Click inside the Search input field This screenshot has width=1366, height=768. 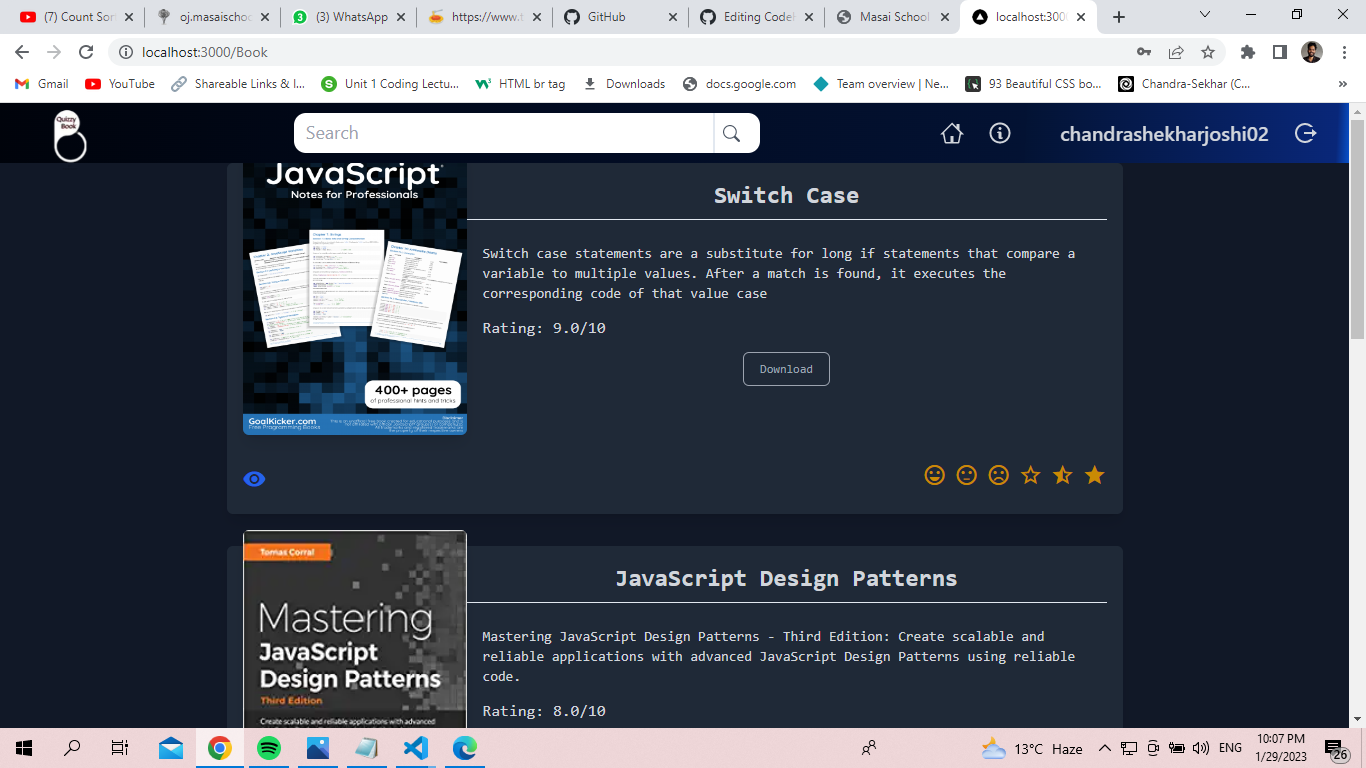[x=500, y=132]
